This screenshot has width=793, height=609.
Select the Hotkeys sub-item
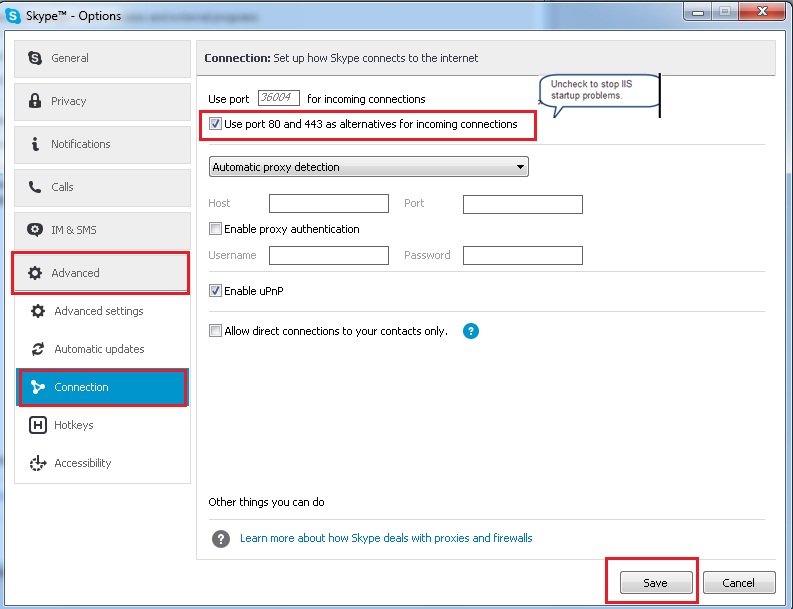[103, 425]
